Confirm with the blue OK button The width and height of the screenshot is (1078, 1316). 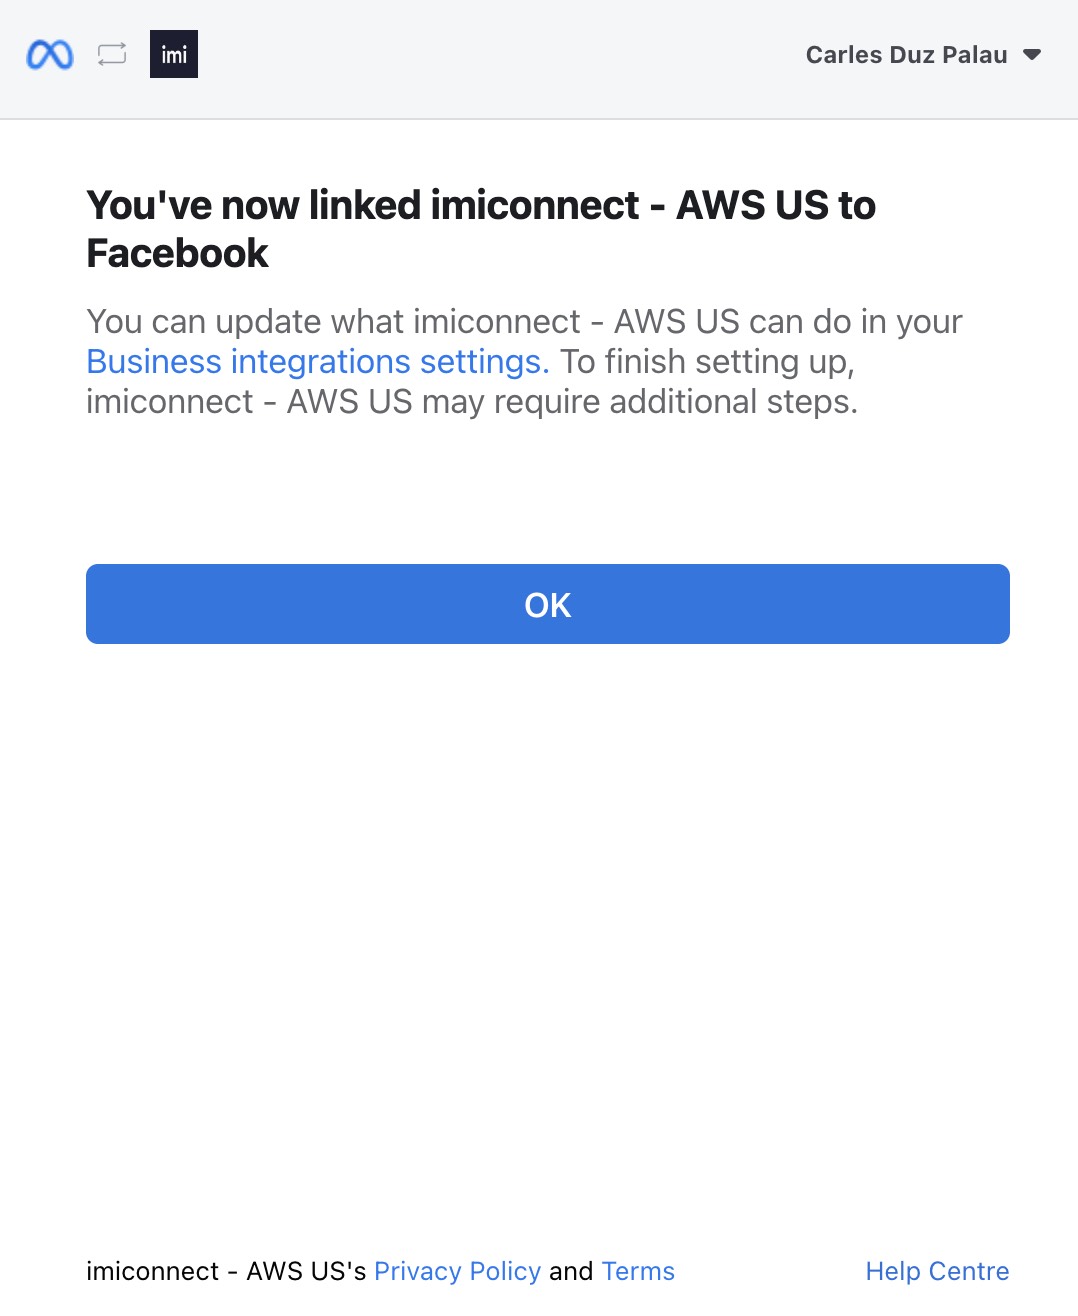click(x=548, y=604)
